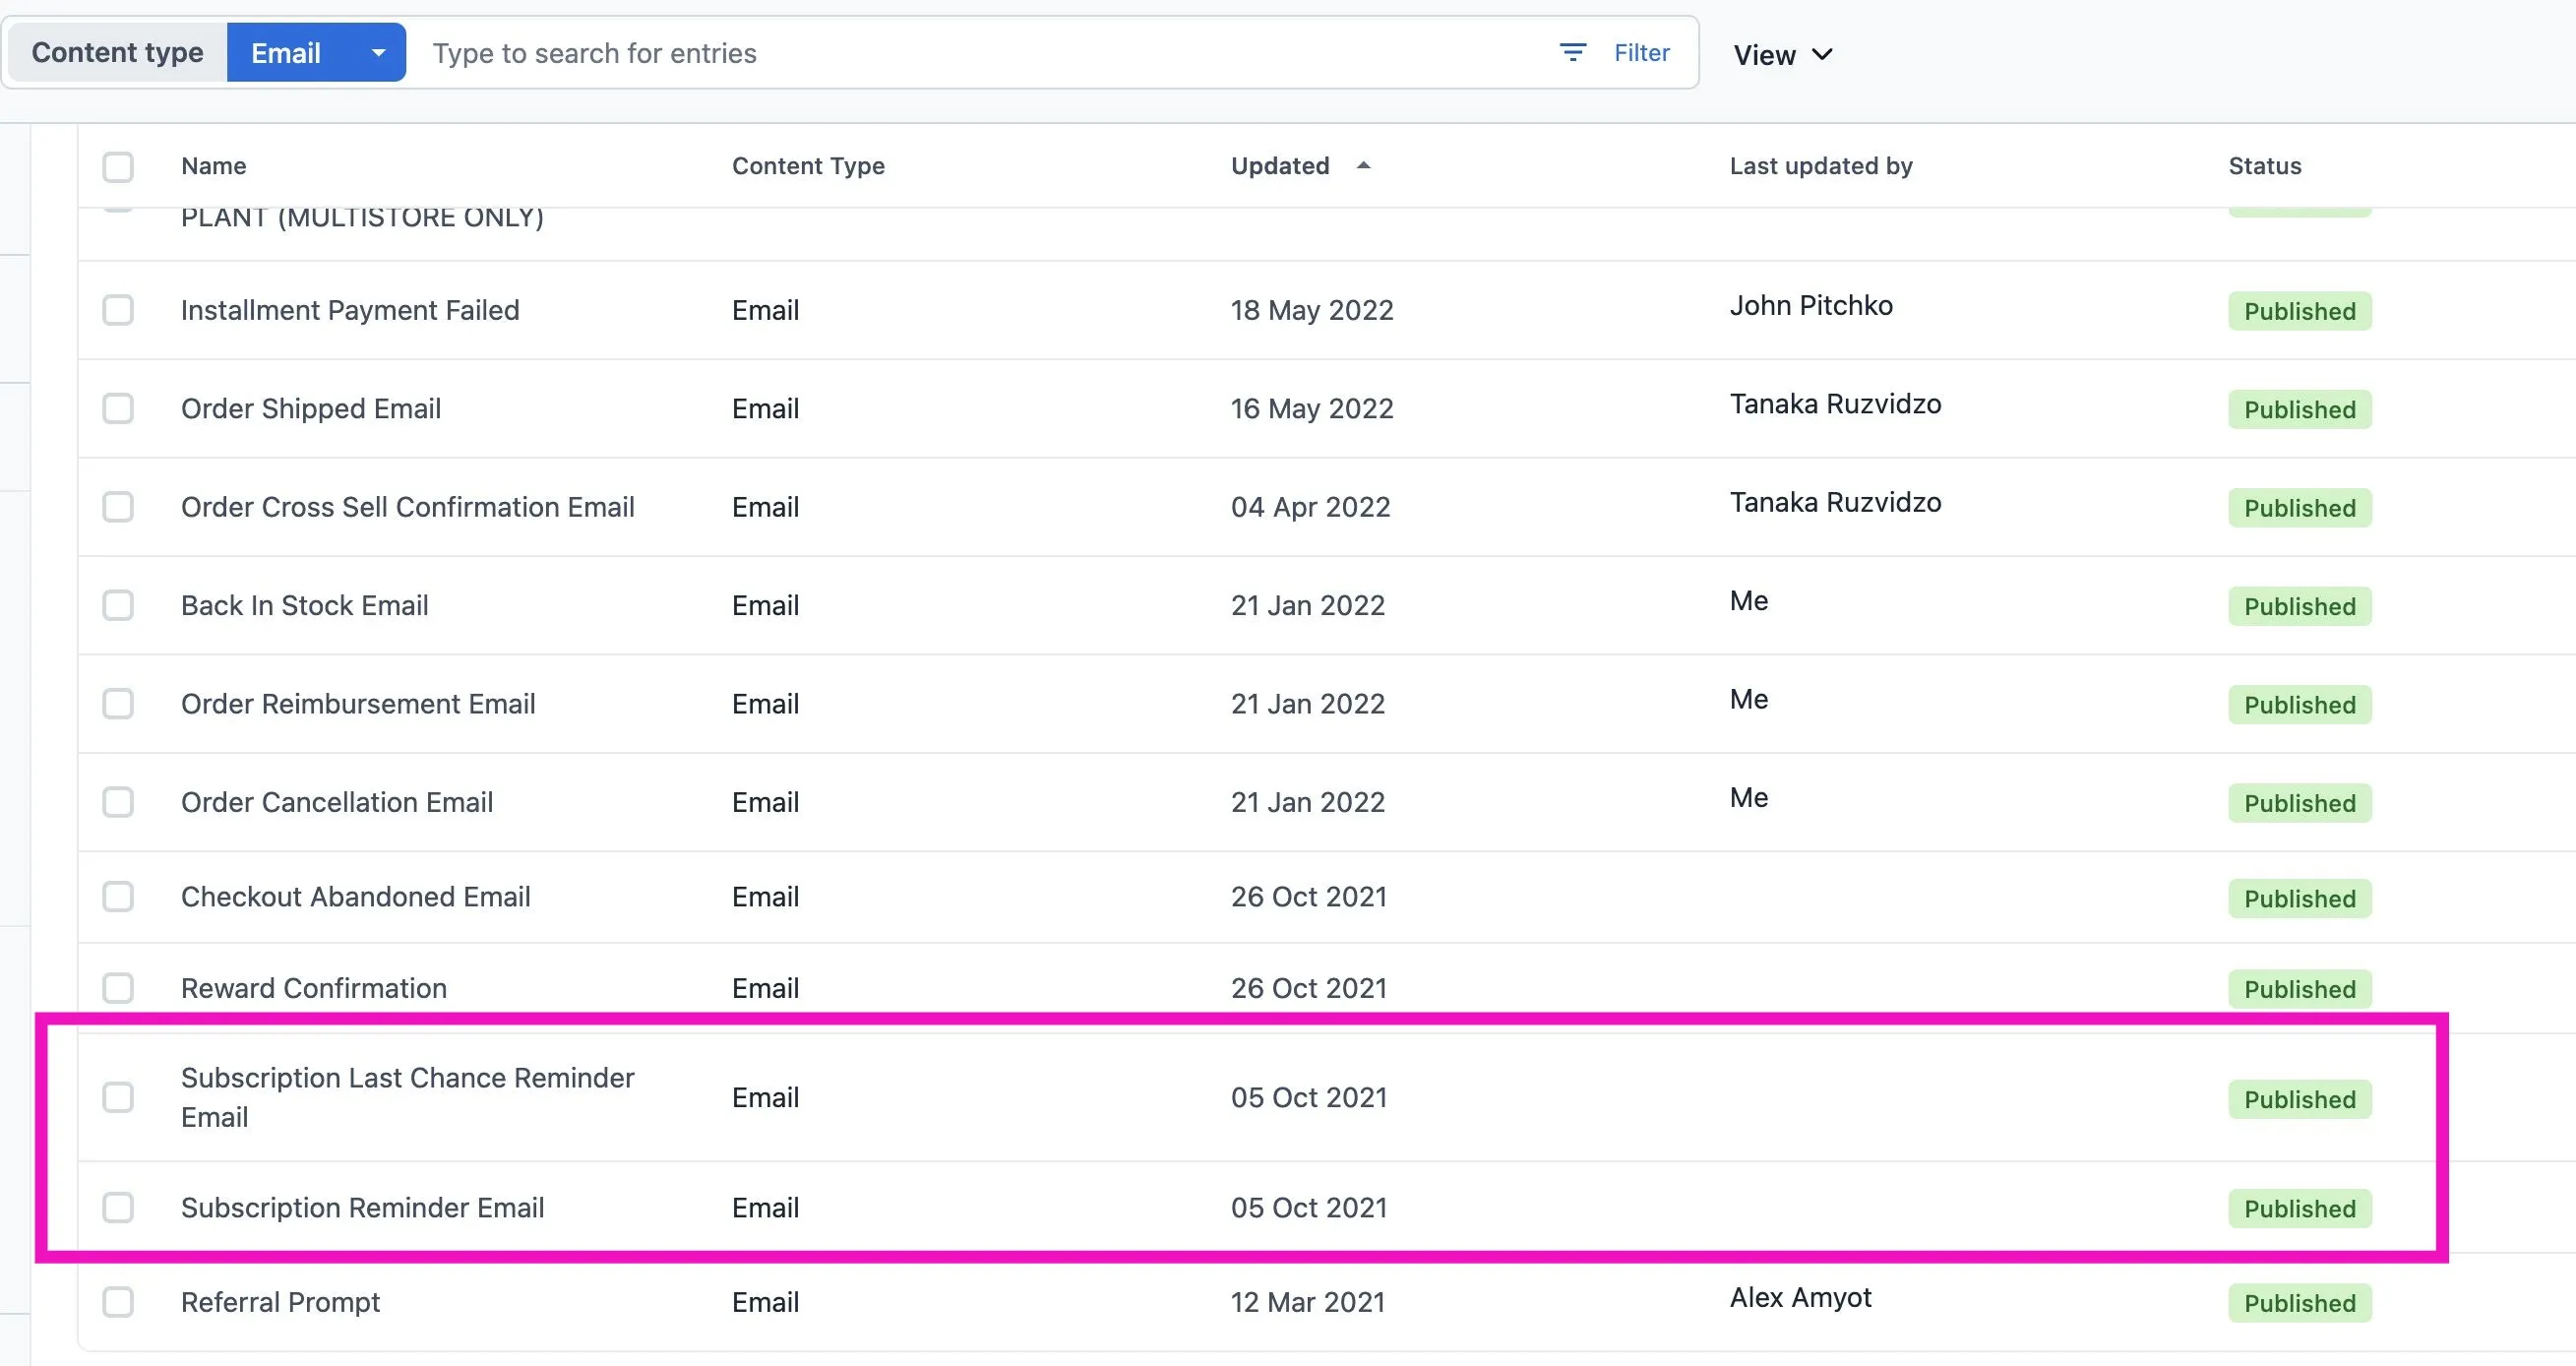Open the Email content type dropdown
The height and width of the screenshot is (1366, 2576).
[316, 53]
